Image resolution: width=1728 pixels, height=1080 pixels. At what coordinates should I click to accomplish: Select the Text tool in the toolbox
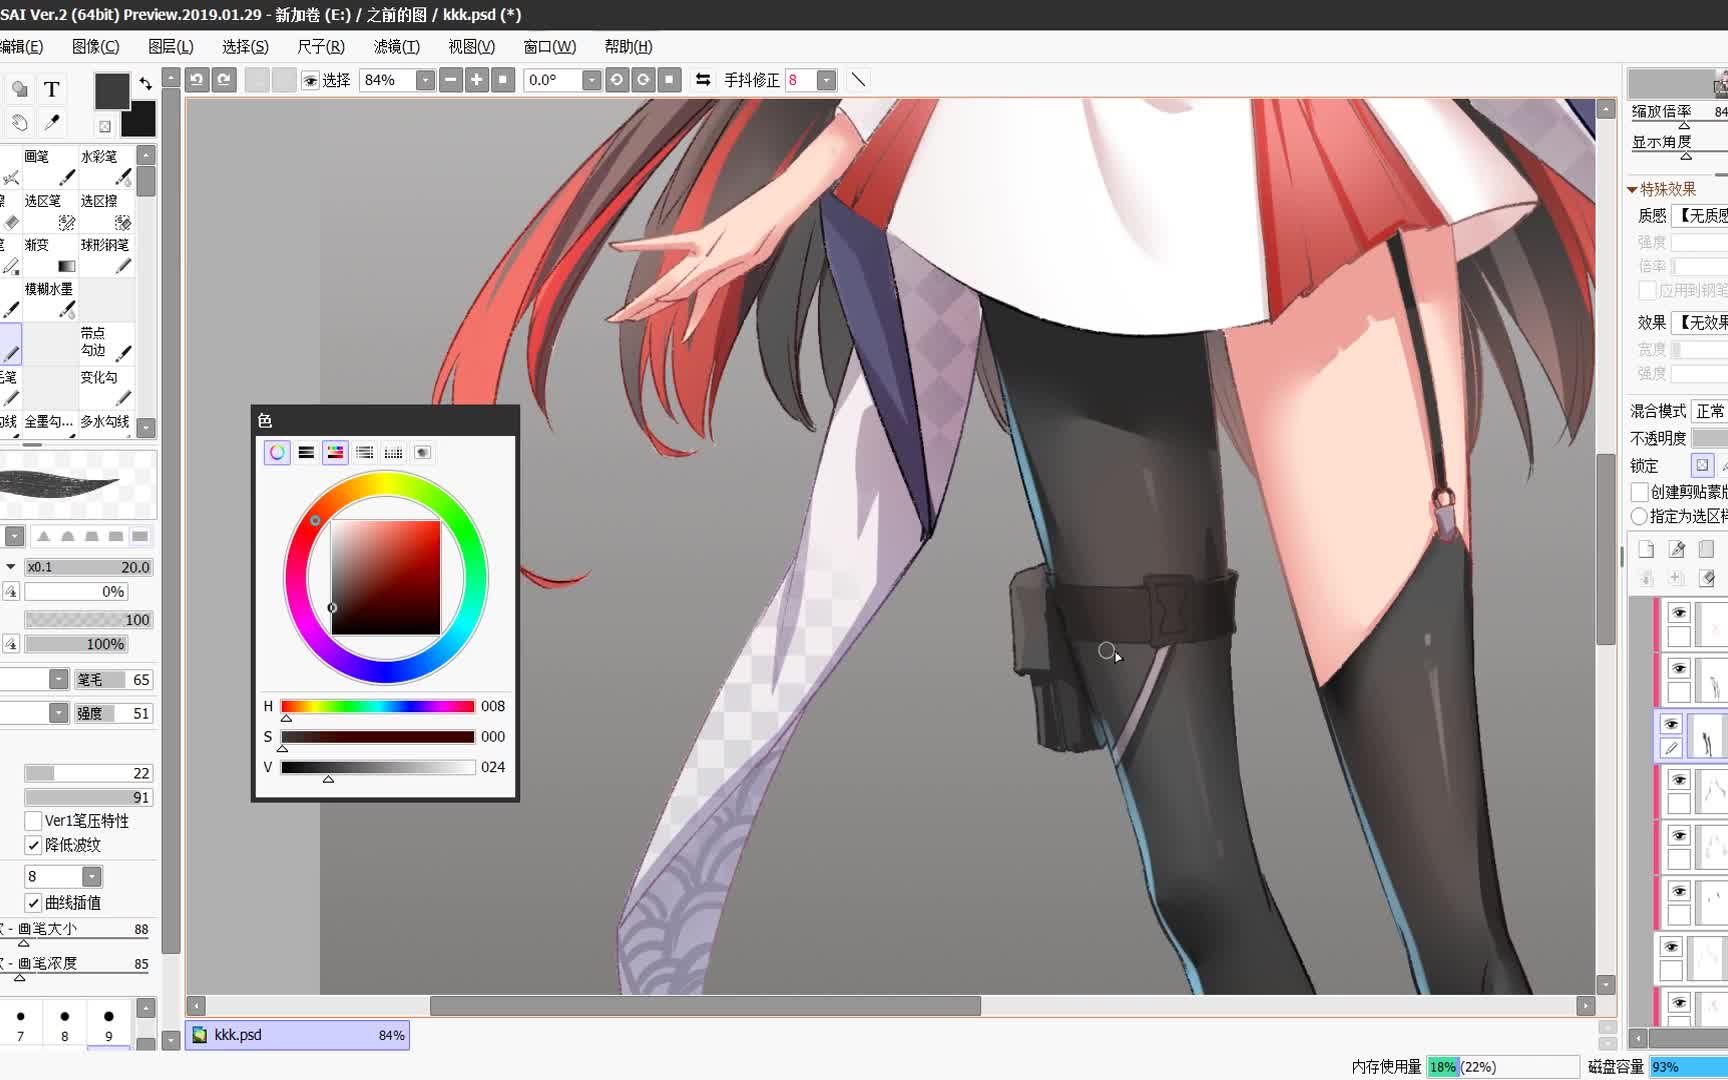point(52,89)
